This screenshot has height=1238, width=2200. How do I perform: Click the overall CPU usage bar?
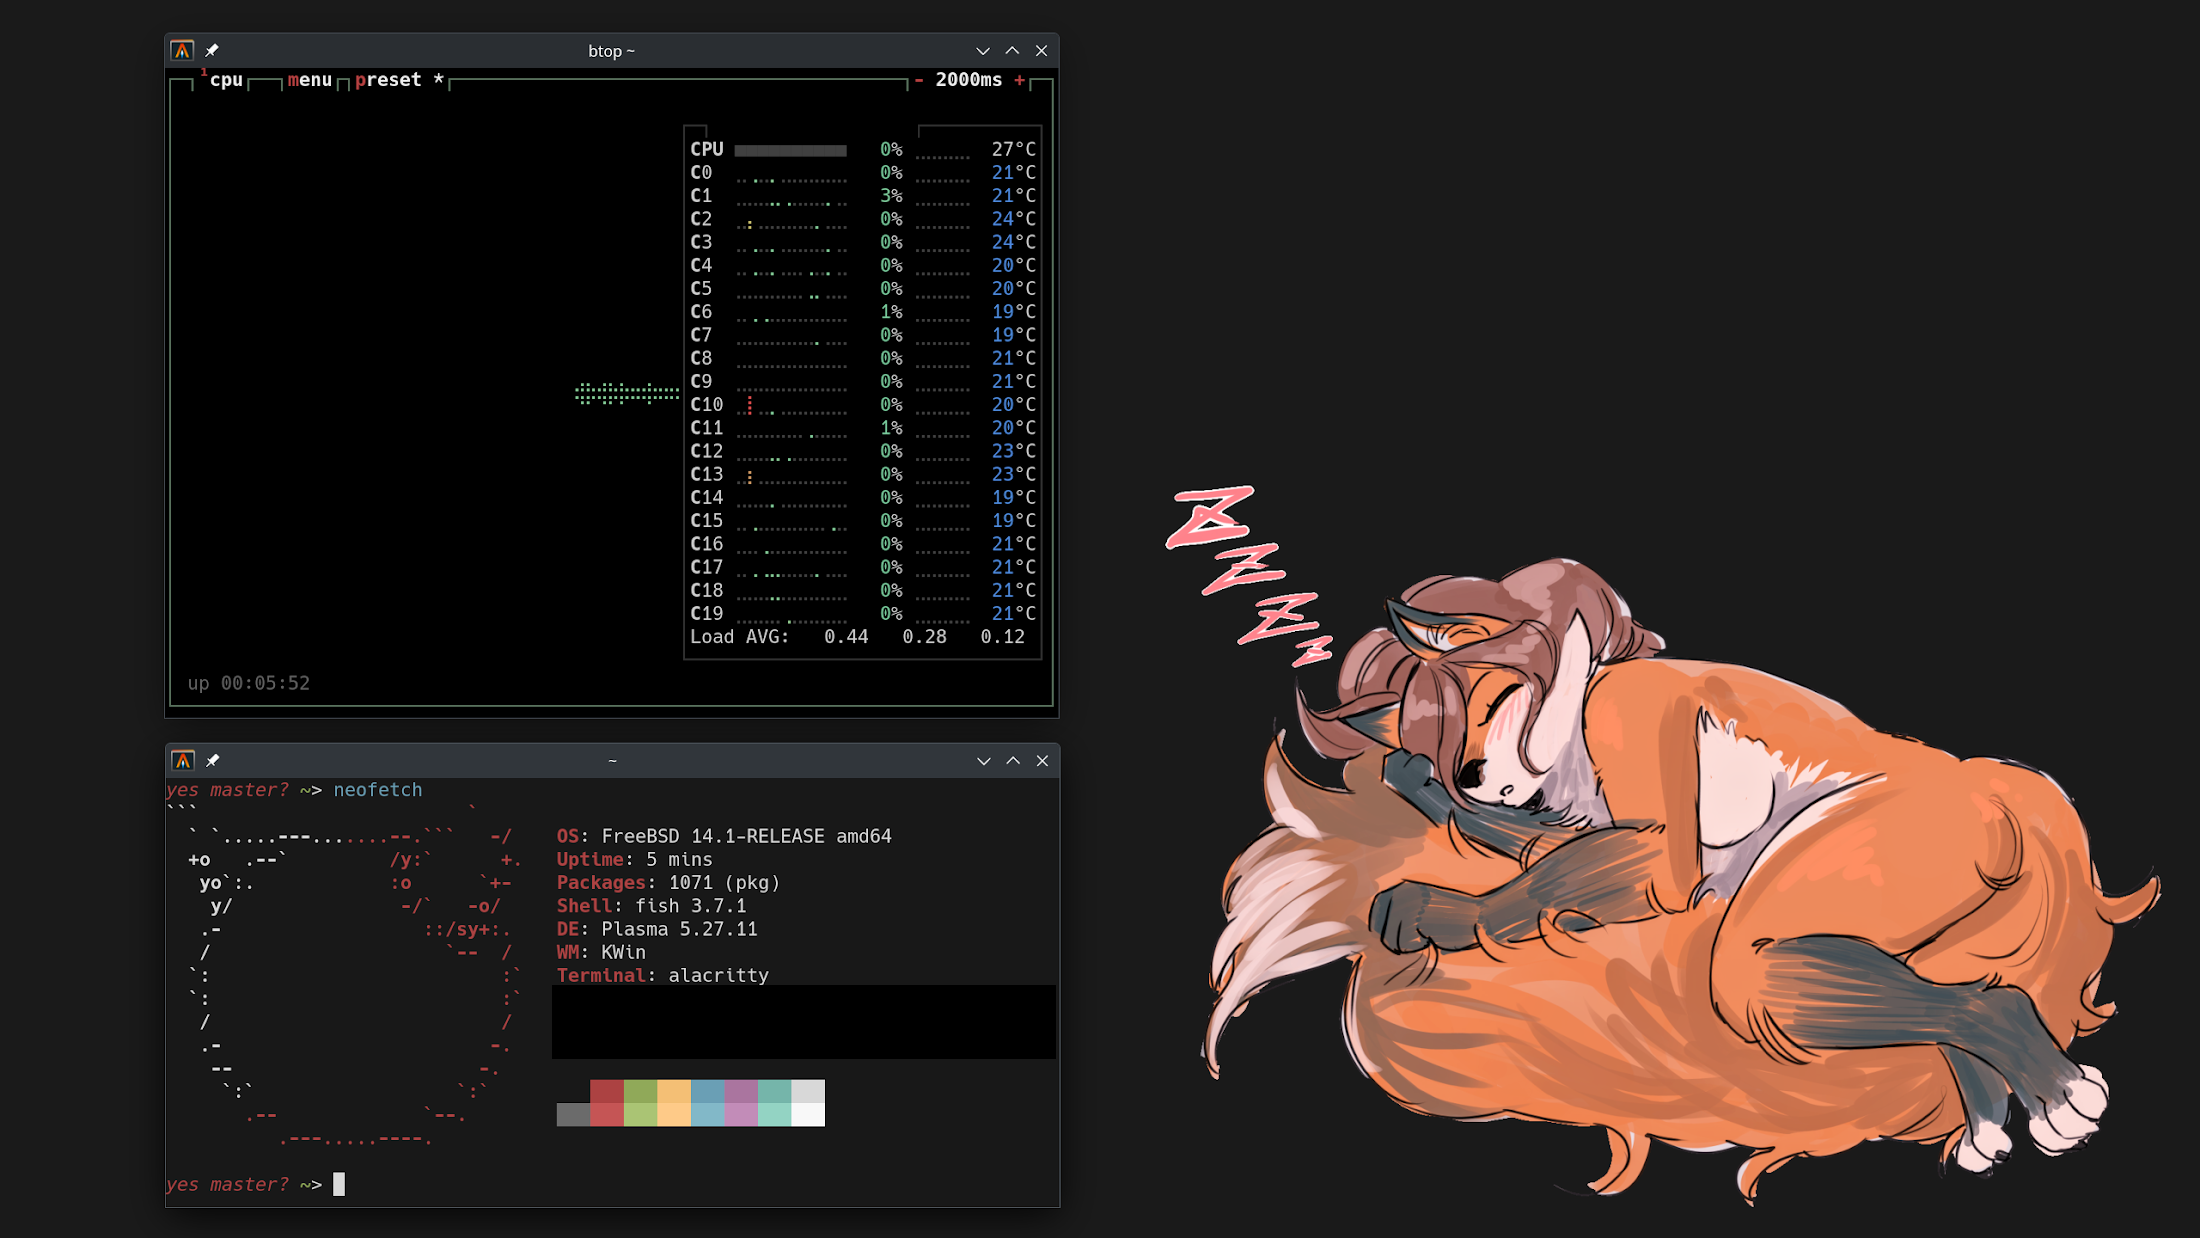[x=790, y=150]
